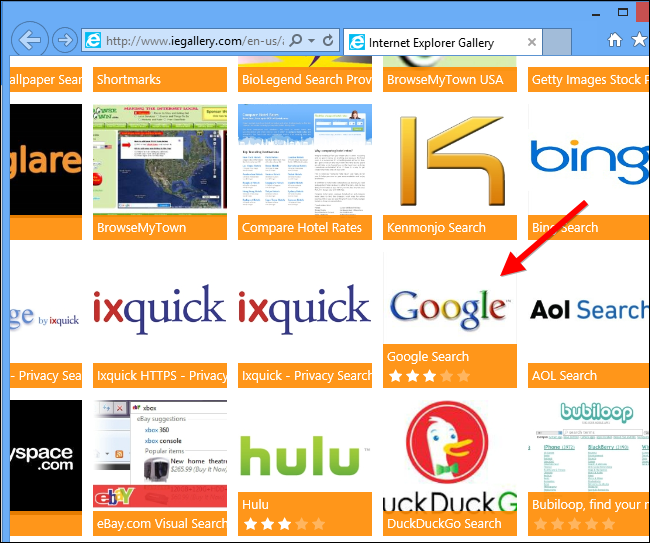
Task: Click the Kenmonjo Search label
Action: 436,228
